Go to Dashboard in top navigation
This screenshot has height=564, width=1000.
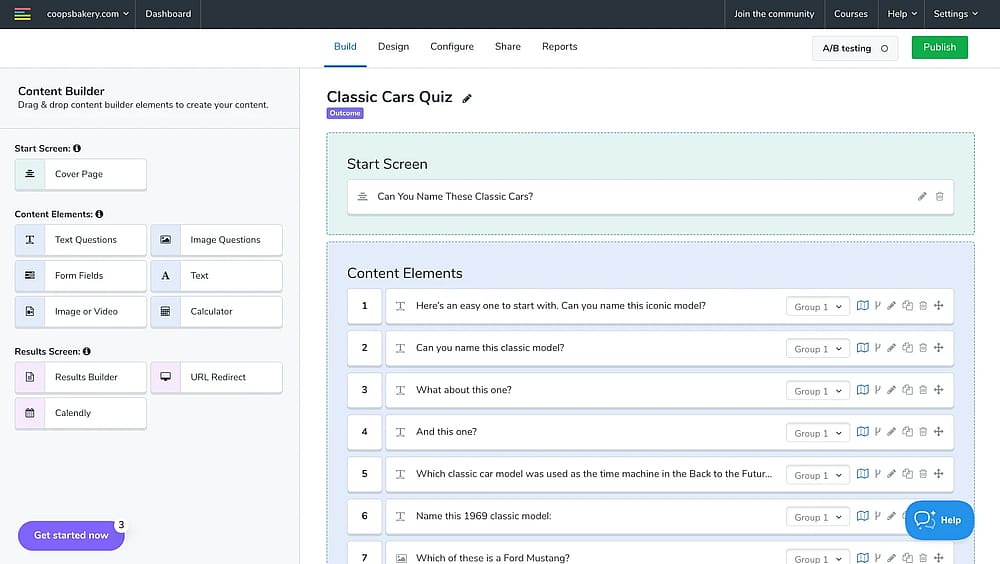coord(168,14)
